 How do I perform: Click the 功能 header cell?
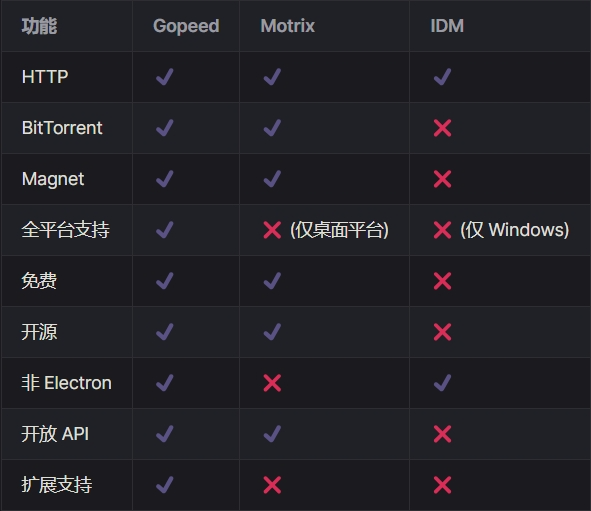(x=39, y=26)
